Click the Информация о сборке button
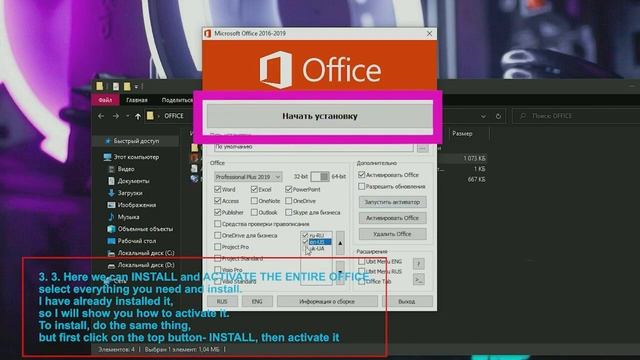 [327, 302]
